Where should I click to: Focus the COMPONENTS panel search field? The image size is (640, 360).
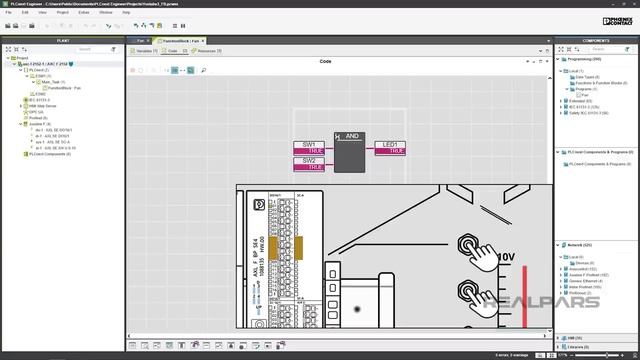(606, 49)
